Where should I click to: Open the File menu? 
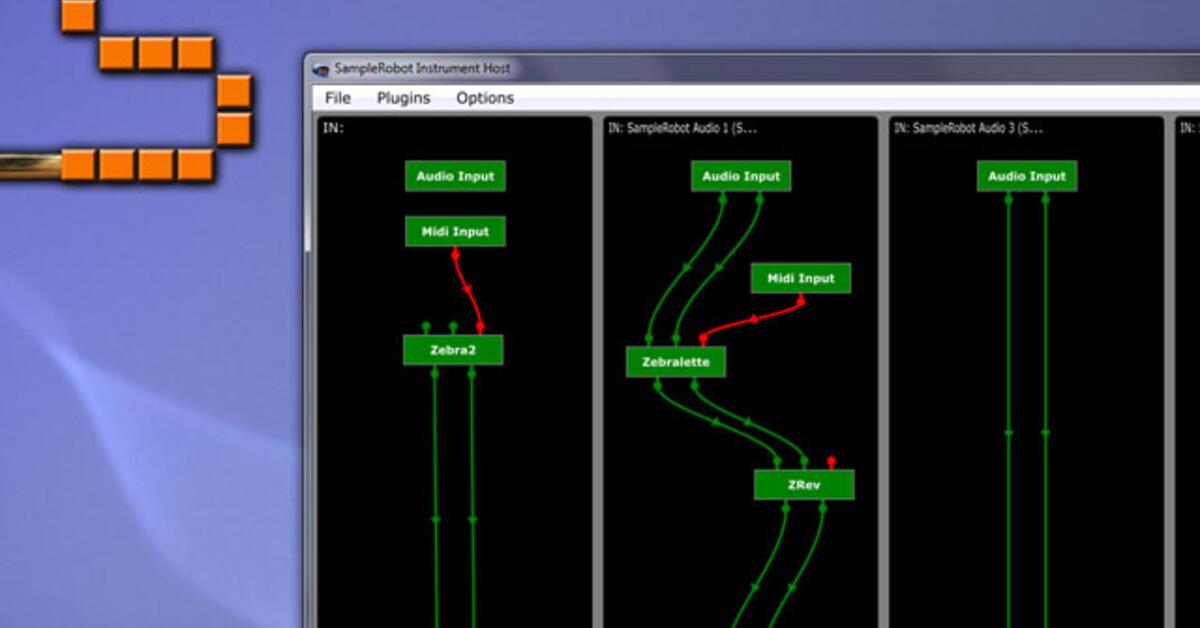pos(338,98)
